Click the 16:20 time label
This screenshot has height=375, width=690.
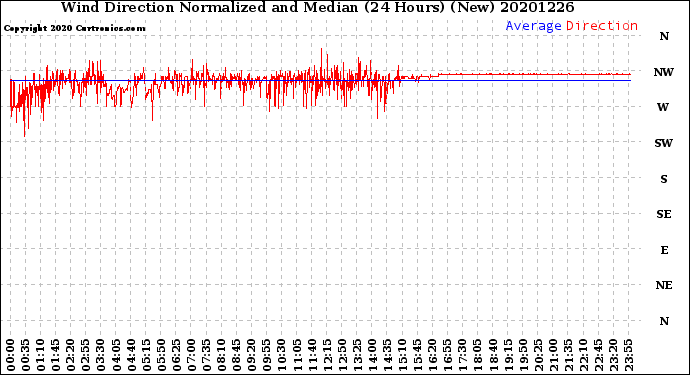pyautogui.click(x=432, y=355)
